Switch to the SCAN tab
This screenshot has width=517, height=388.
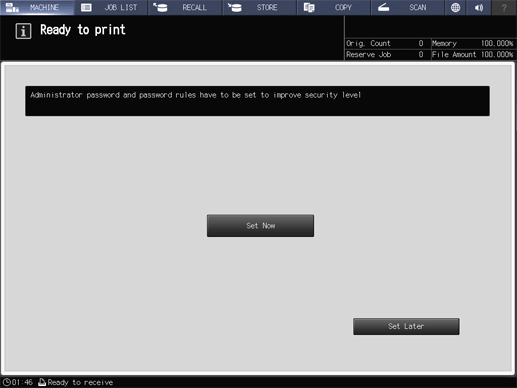tap(408, 7)
